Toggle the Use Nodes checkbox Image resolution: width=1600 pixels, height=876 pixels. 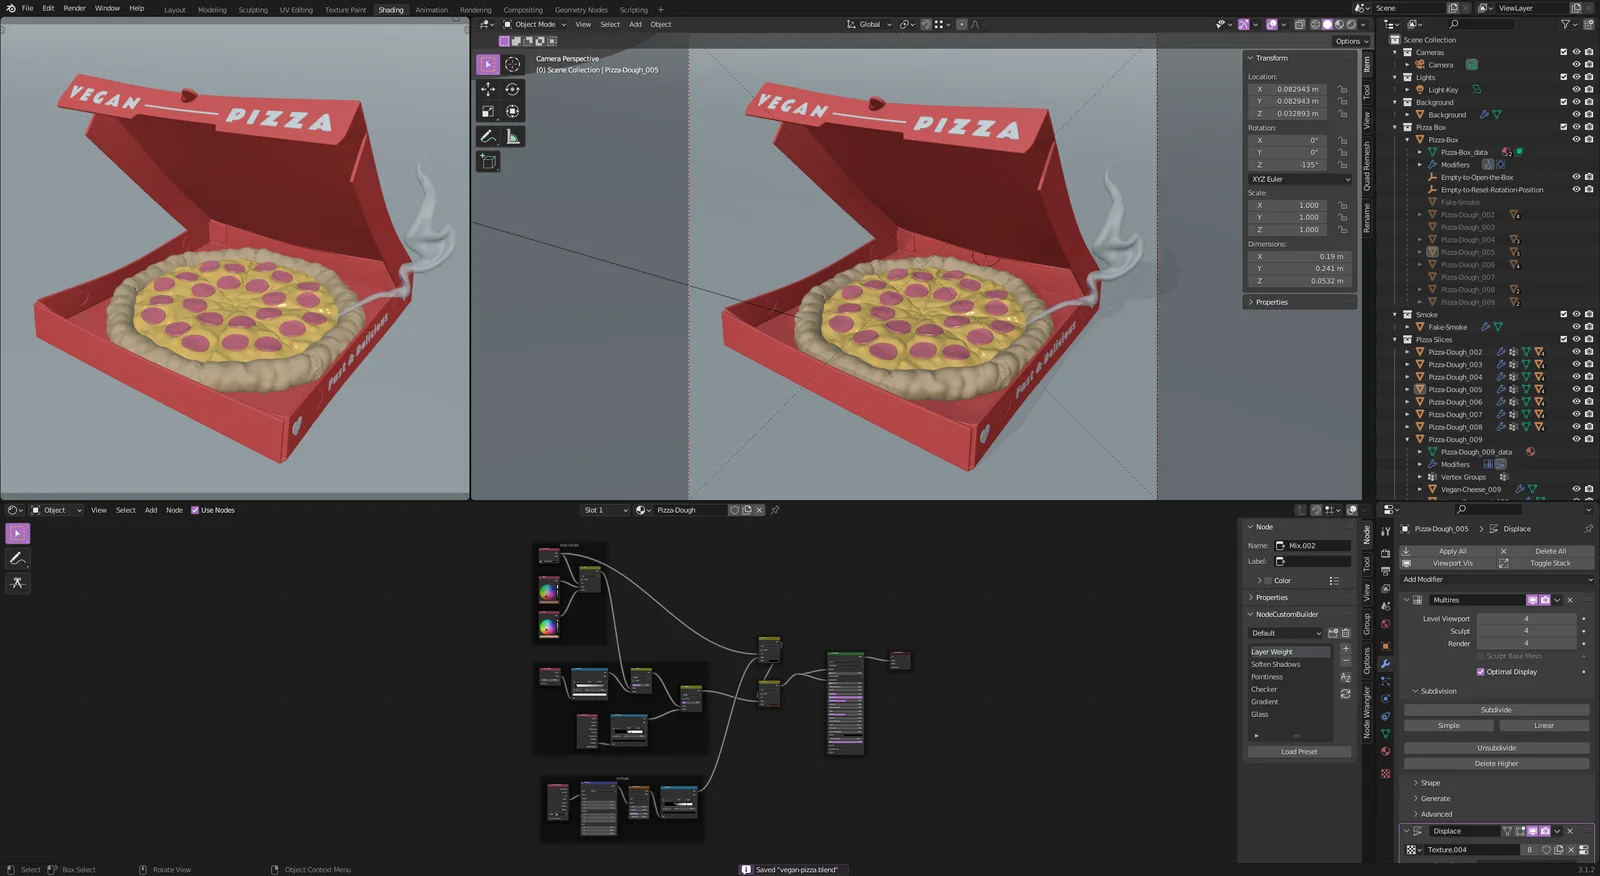195,510
